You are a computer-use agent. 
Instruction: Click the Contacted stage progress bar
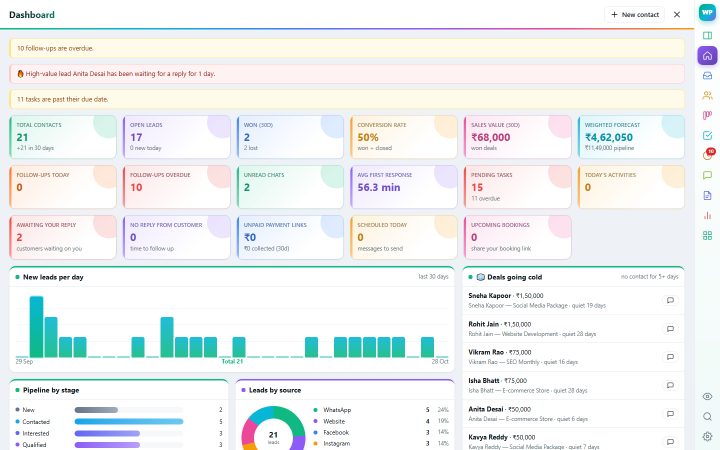coord(129,422)
